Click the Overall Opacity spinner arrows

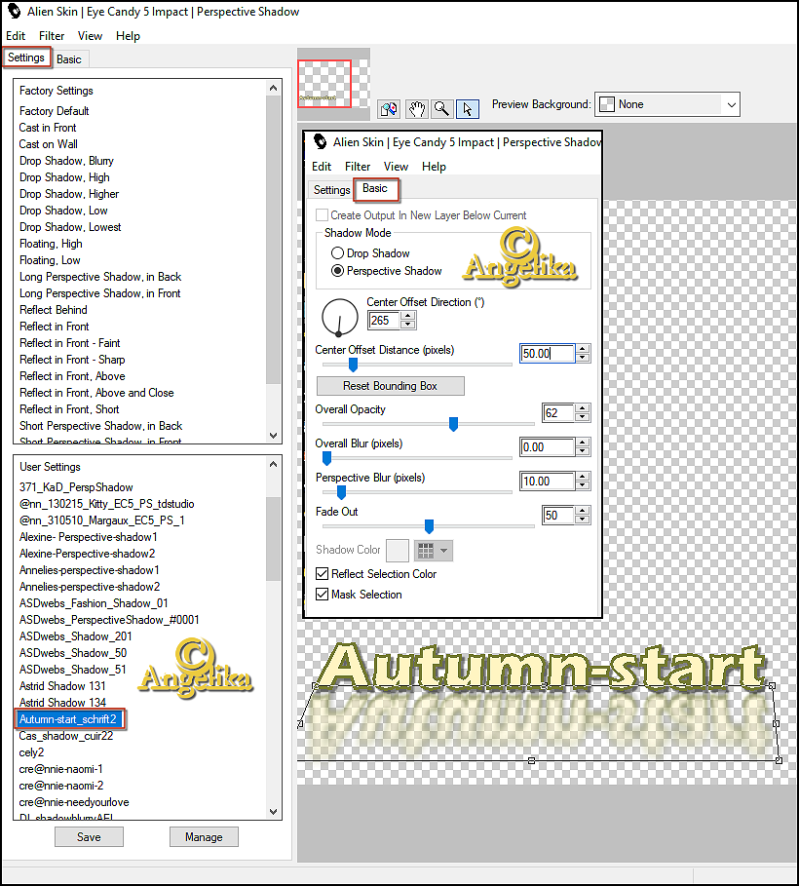click(583, 412)
